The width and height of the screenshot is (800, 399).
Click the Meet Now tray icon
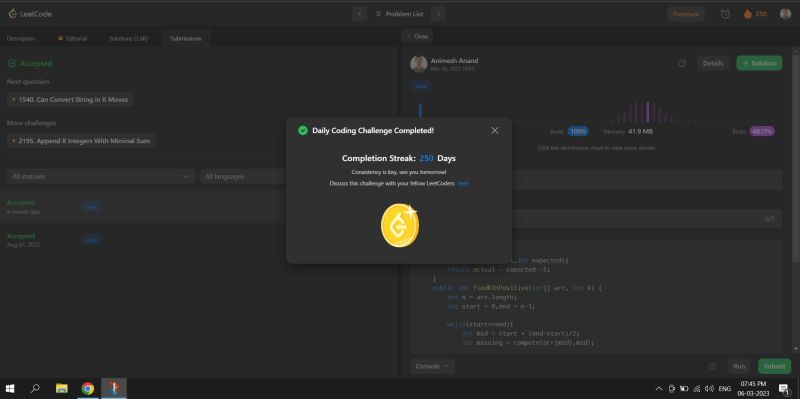672,389
